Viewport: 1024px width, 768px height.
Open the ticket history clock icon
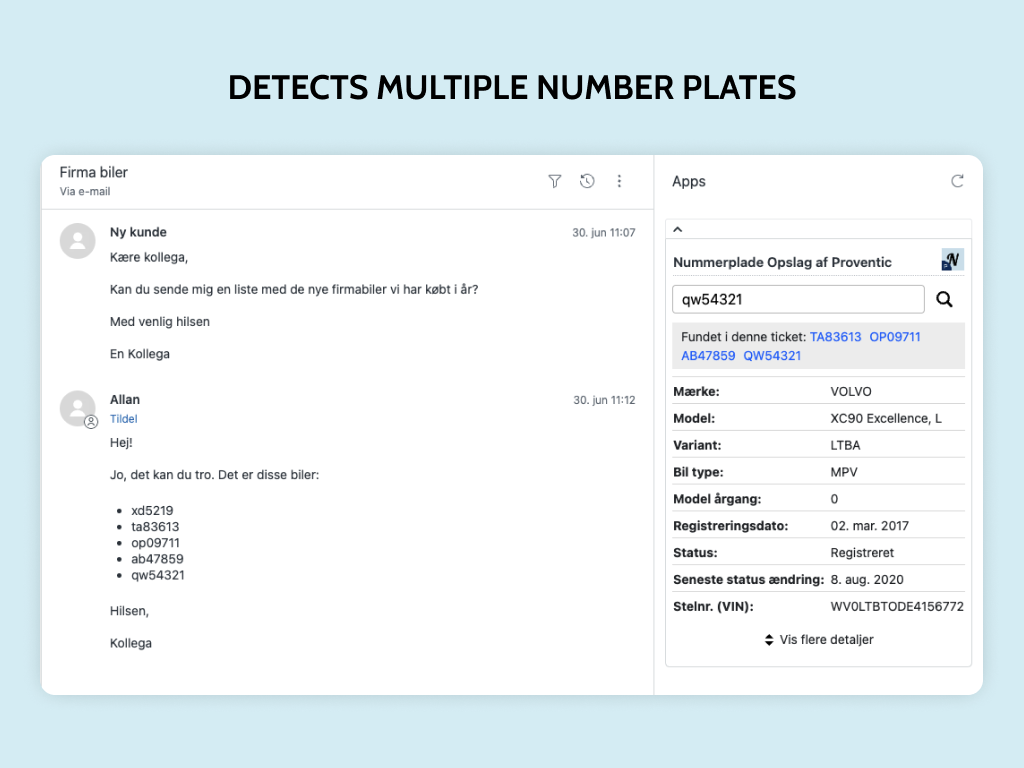[x=587, y=181]
